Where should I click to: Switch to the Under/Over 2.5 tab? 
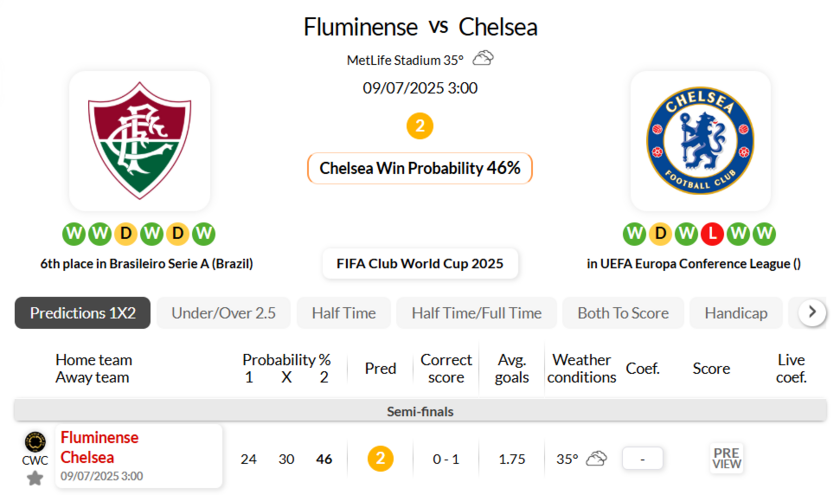tap(223, 313)
